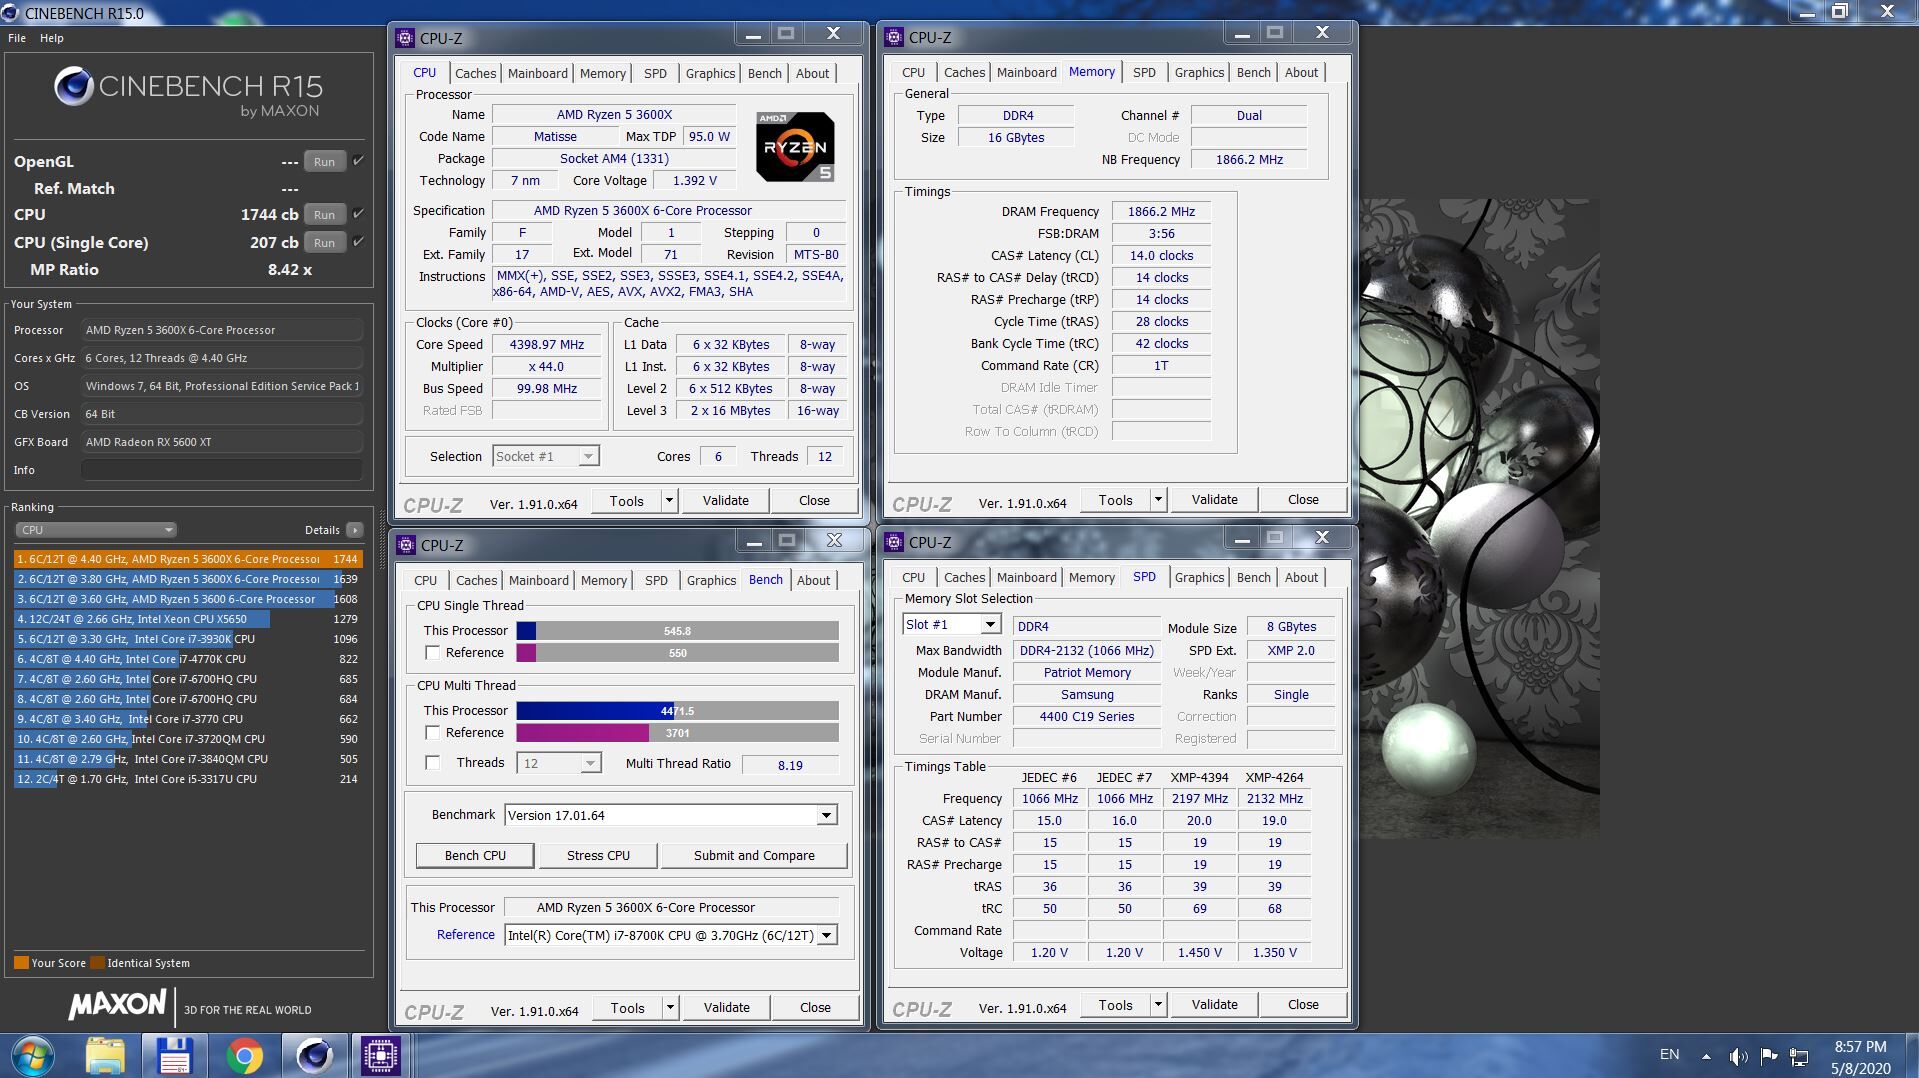Viewport: 1919px width, 1078px height.
Task: Click CPU-Z title icon in top-left window
Action: tap(405, 38)
